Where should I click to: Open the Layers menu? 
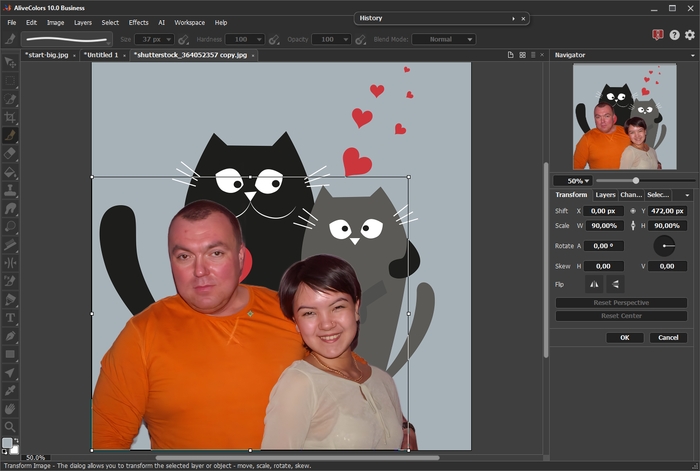[83, 22]
